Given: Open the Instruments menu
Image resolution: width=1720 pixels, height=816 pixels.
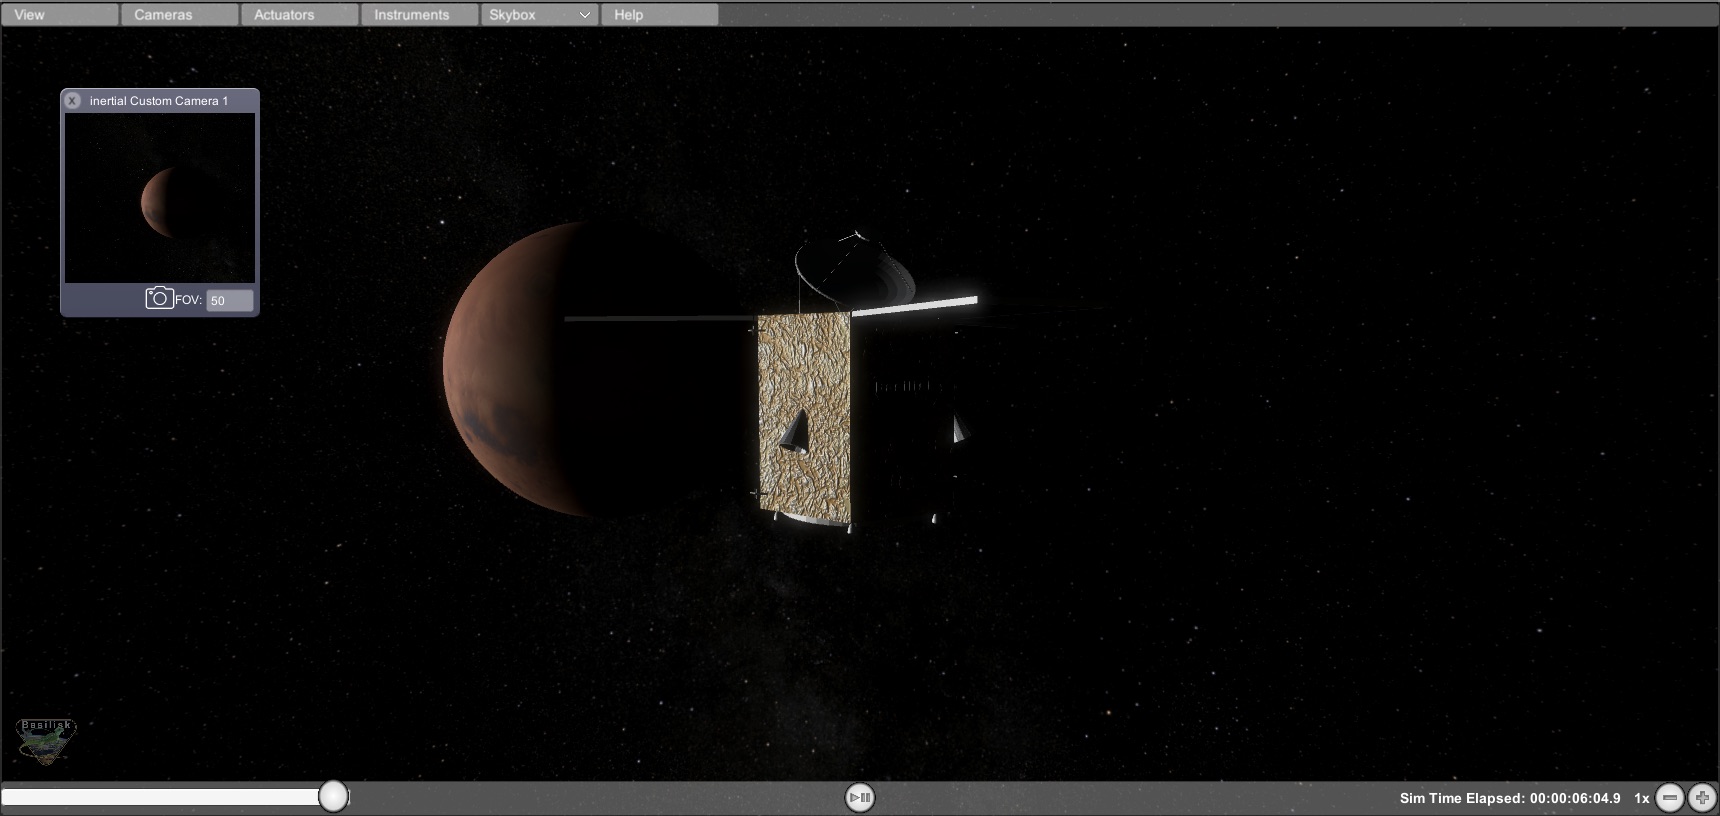Looking at the screenshot, I should coord(419,15).
